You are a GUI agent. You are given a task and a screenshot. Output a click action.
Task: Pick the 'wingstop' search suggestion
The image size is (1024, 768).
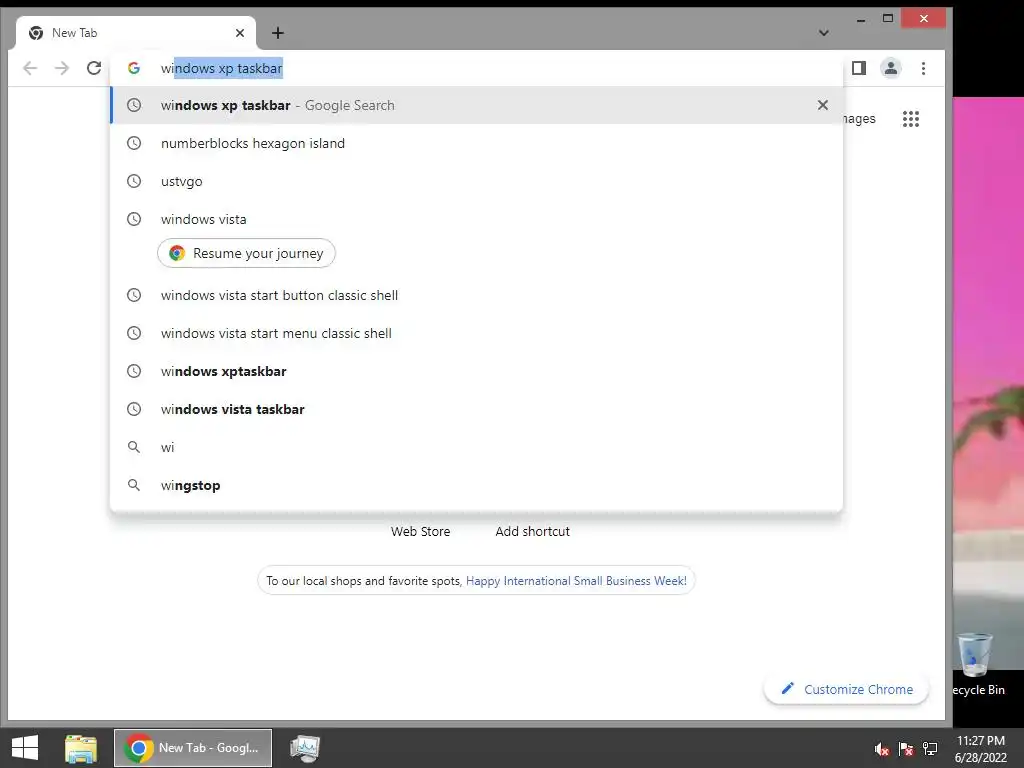pos(477,485)
